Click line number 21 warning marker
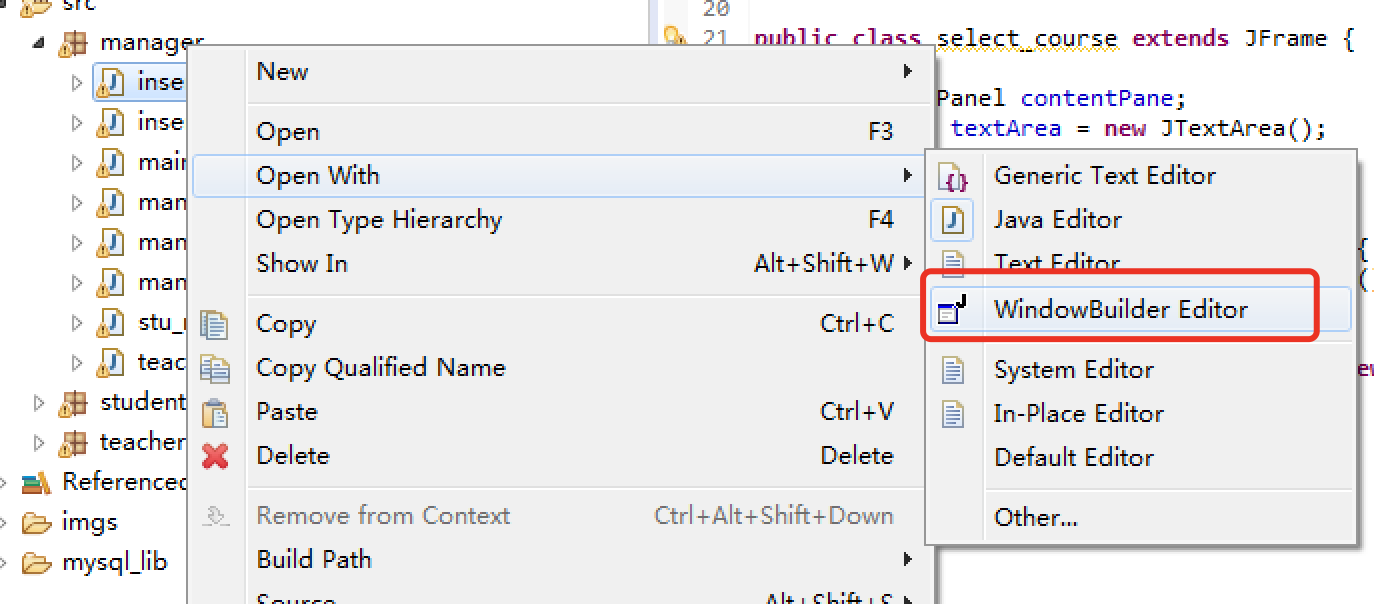1374x604 pixels. [x=676, y=39]
